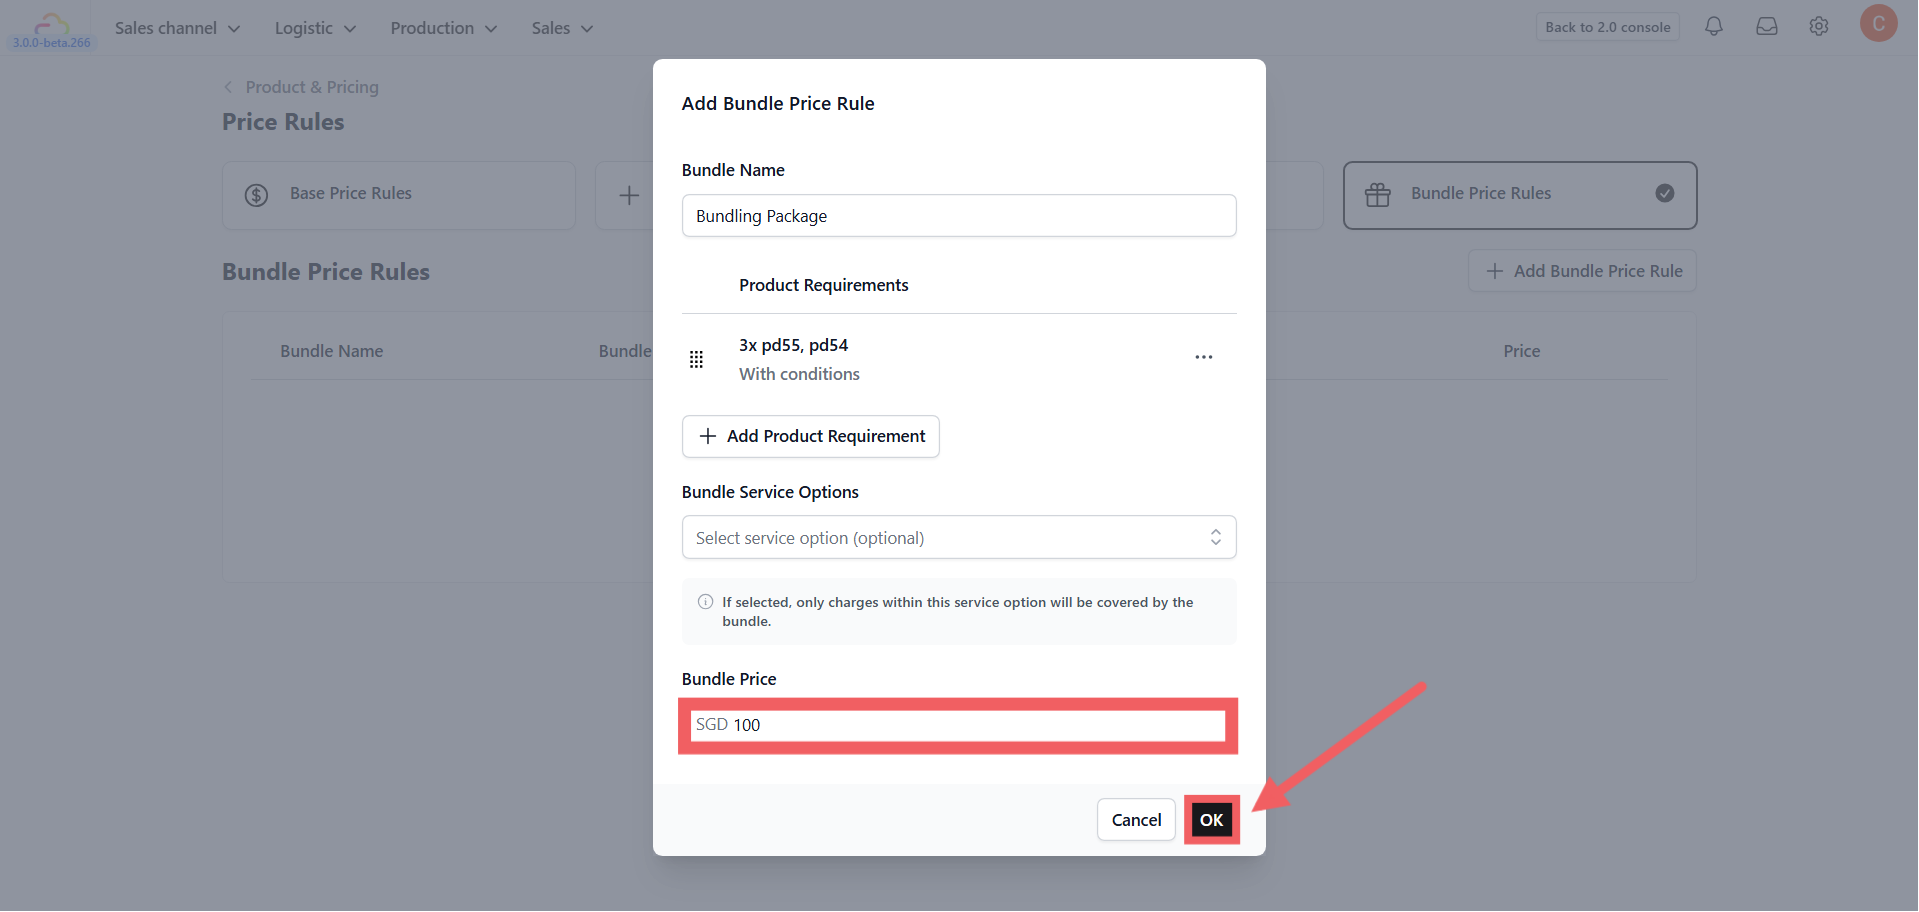The height and width of the screenshot is (912, 1919).
Task: Click the dollar icon on Base Price Rules
Action: [x=256, y=195]
